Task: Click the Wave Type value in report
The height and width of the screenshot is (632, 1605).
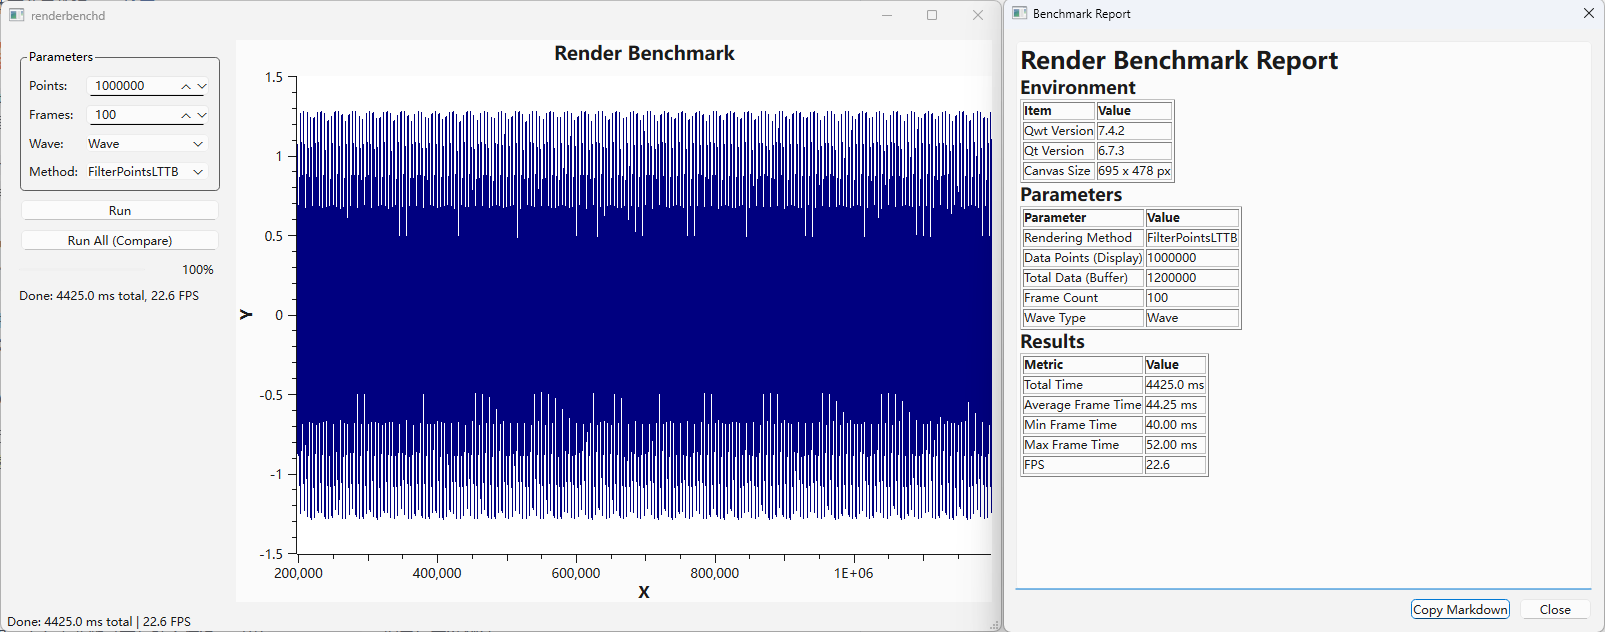Action: pyautogui.click(x=1192, y=318)
